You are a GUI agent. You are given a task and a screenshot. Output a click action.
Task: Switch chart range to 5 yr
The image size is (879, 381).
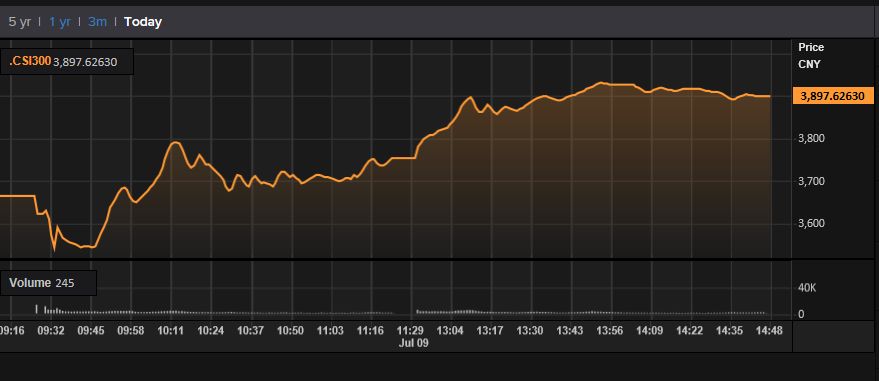coord(20,22)
